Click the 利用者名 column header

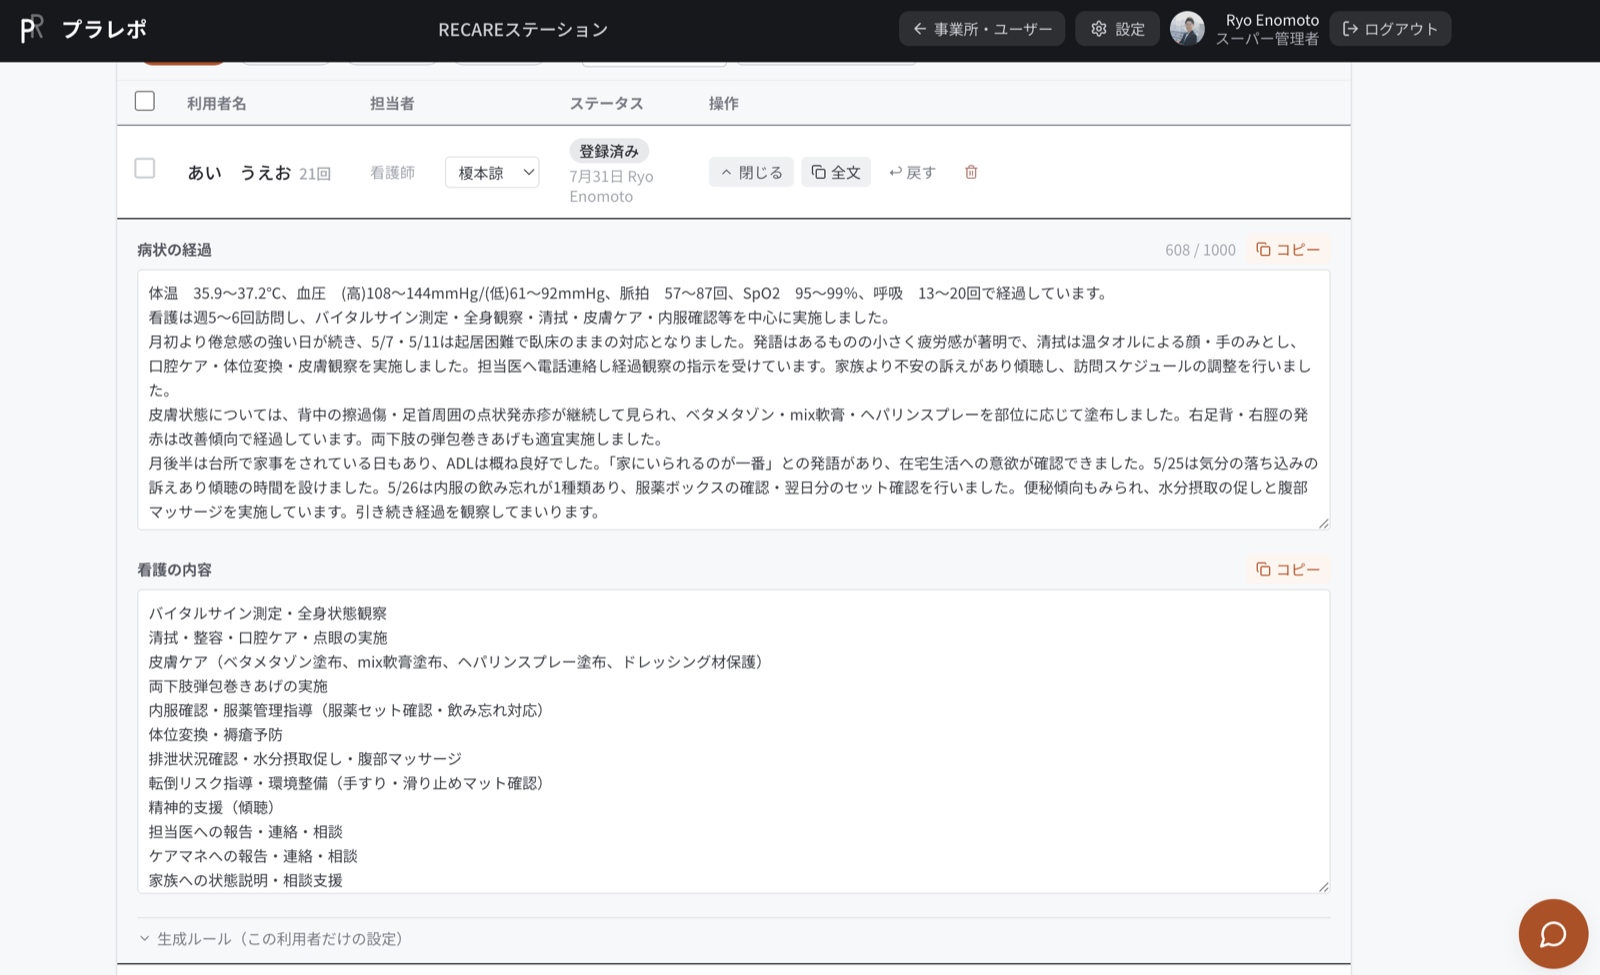pyautogui.click(x=216, y=103)
